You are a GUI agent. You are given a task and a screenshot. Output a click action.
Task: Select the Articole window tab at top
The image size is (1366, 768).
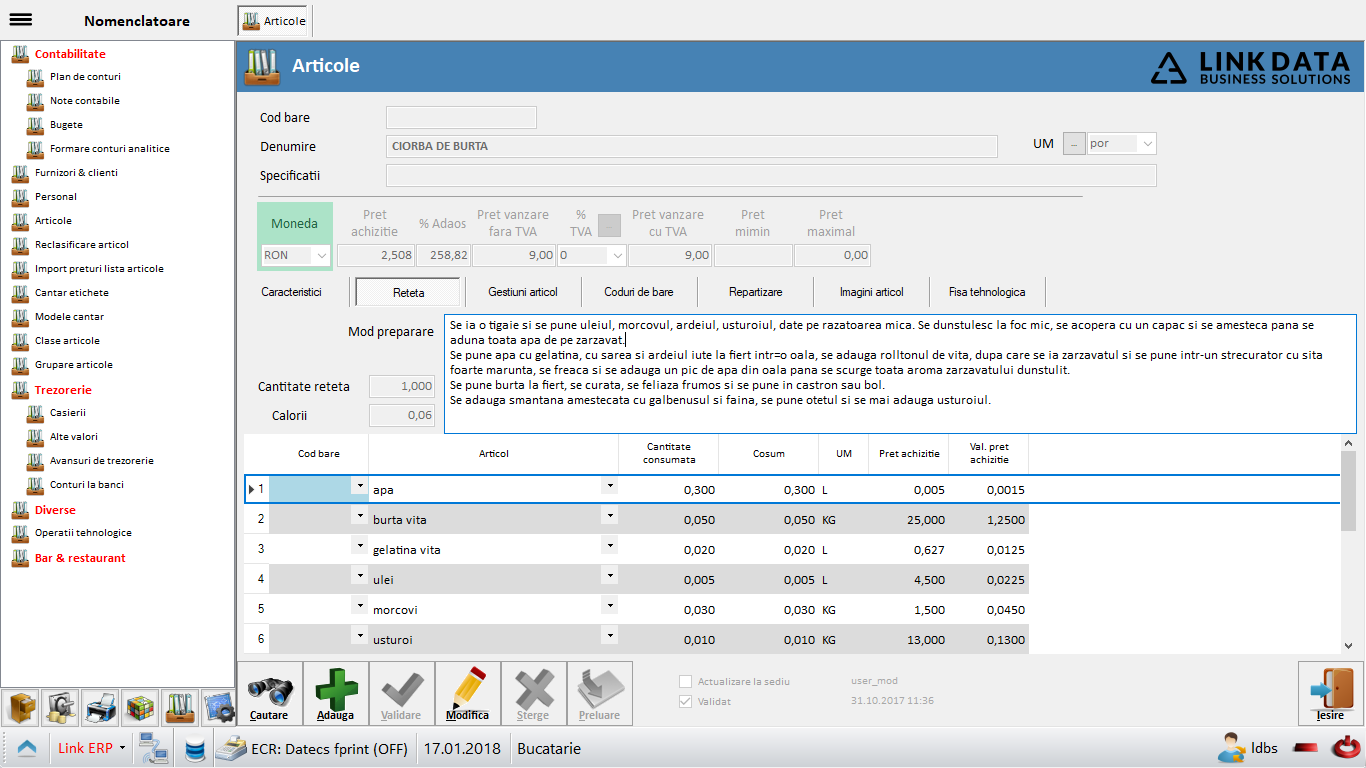click(x=274, y=21)
